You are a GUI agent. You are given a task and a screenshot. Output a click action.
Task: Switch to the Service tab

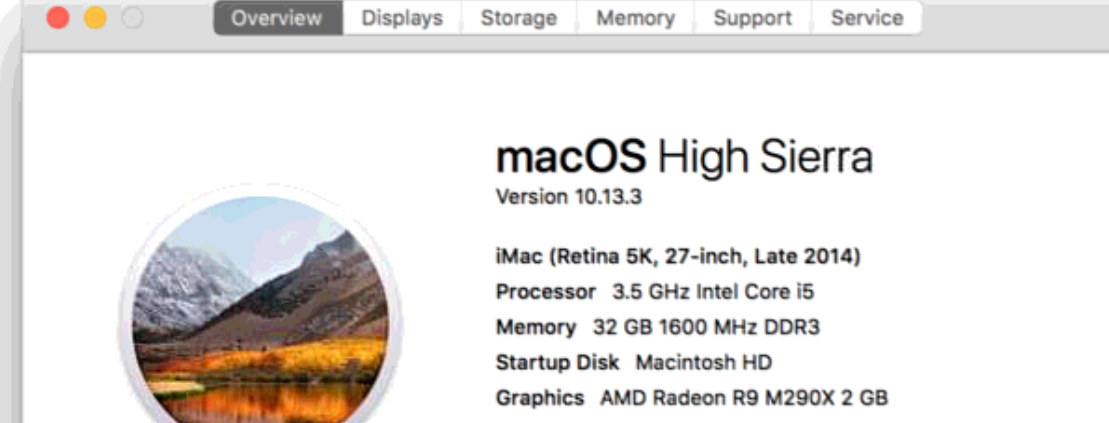(866, 18)
